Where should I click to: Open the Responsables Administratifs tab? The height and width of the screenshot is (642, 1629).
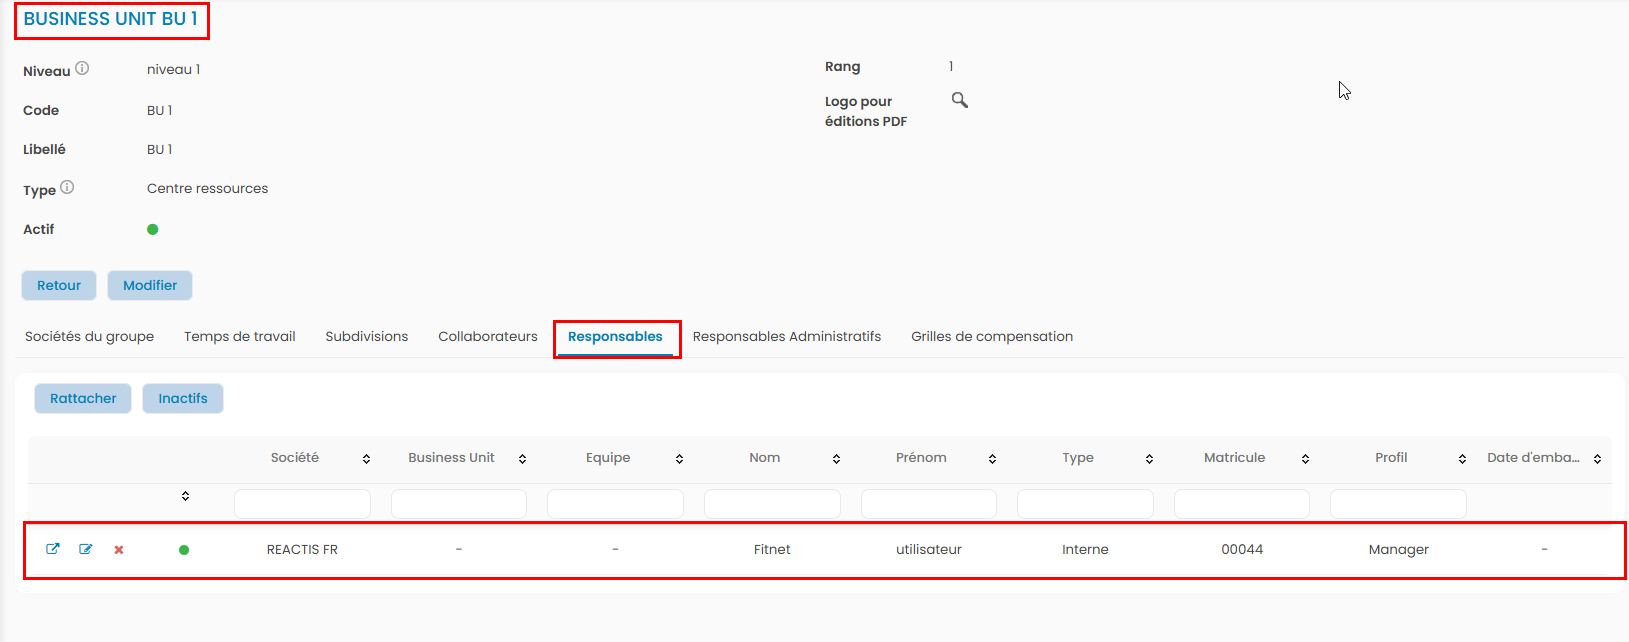(786, 337)
